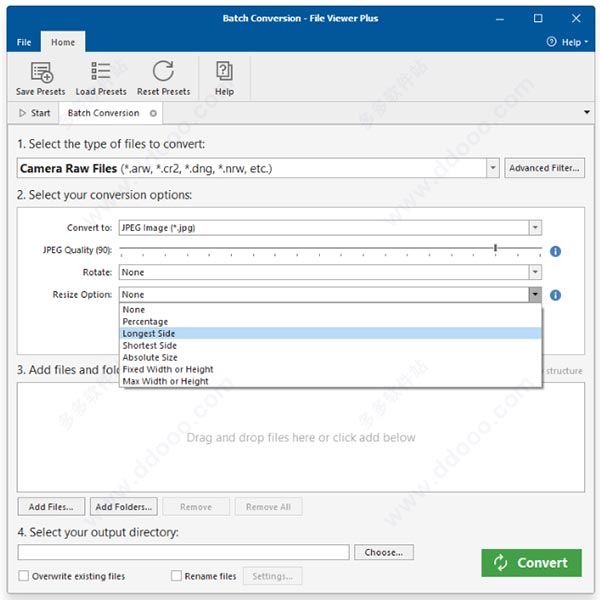Collapse the Resize Option dropdown arrow

pos(535,294)
